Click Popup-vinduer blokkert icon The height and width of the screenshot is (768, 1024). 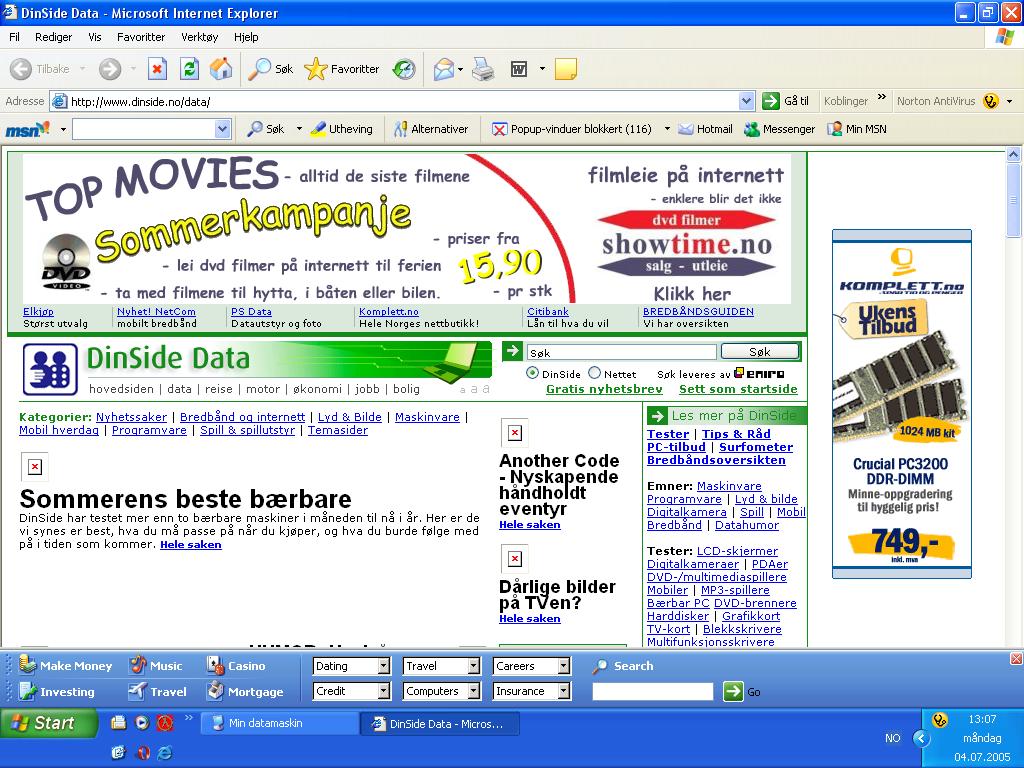point(499,129)
